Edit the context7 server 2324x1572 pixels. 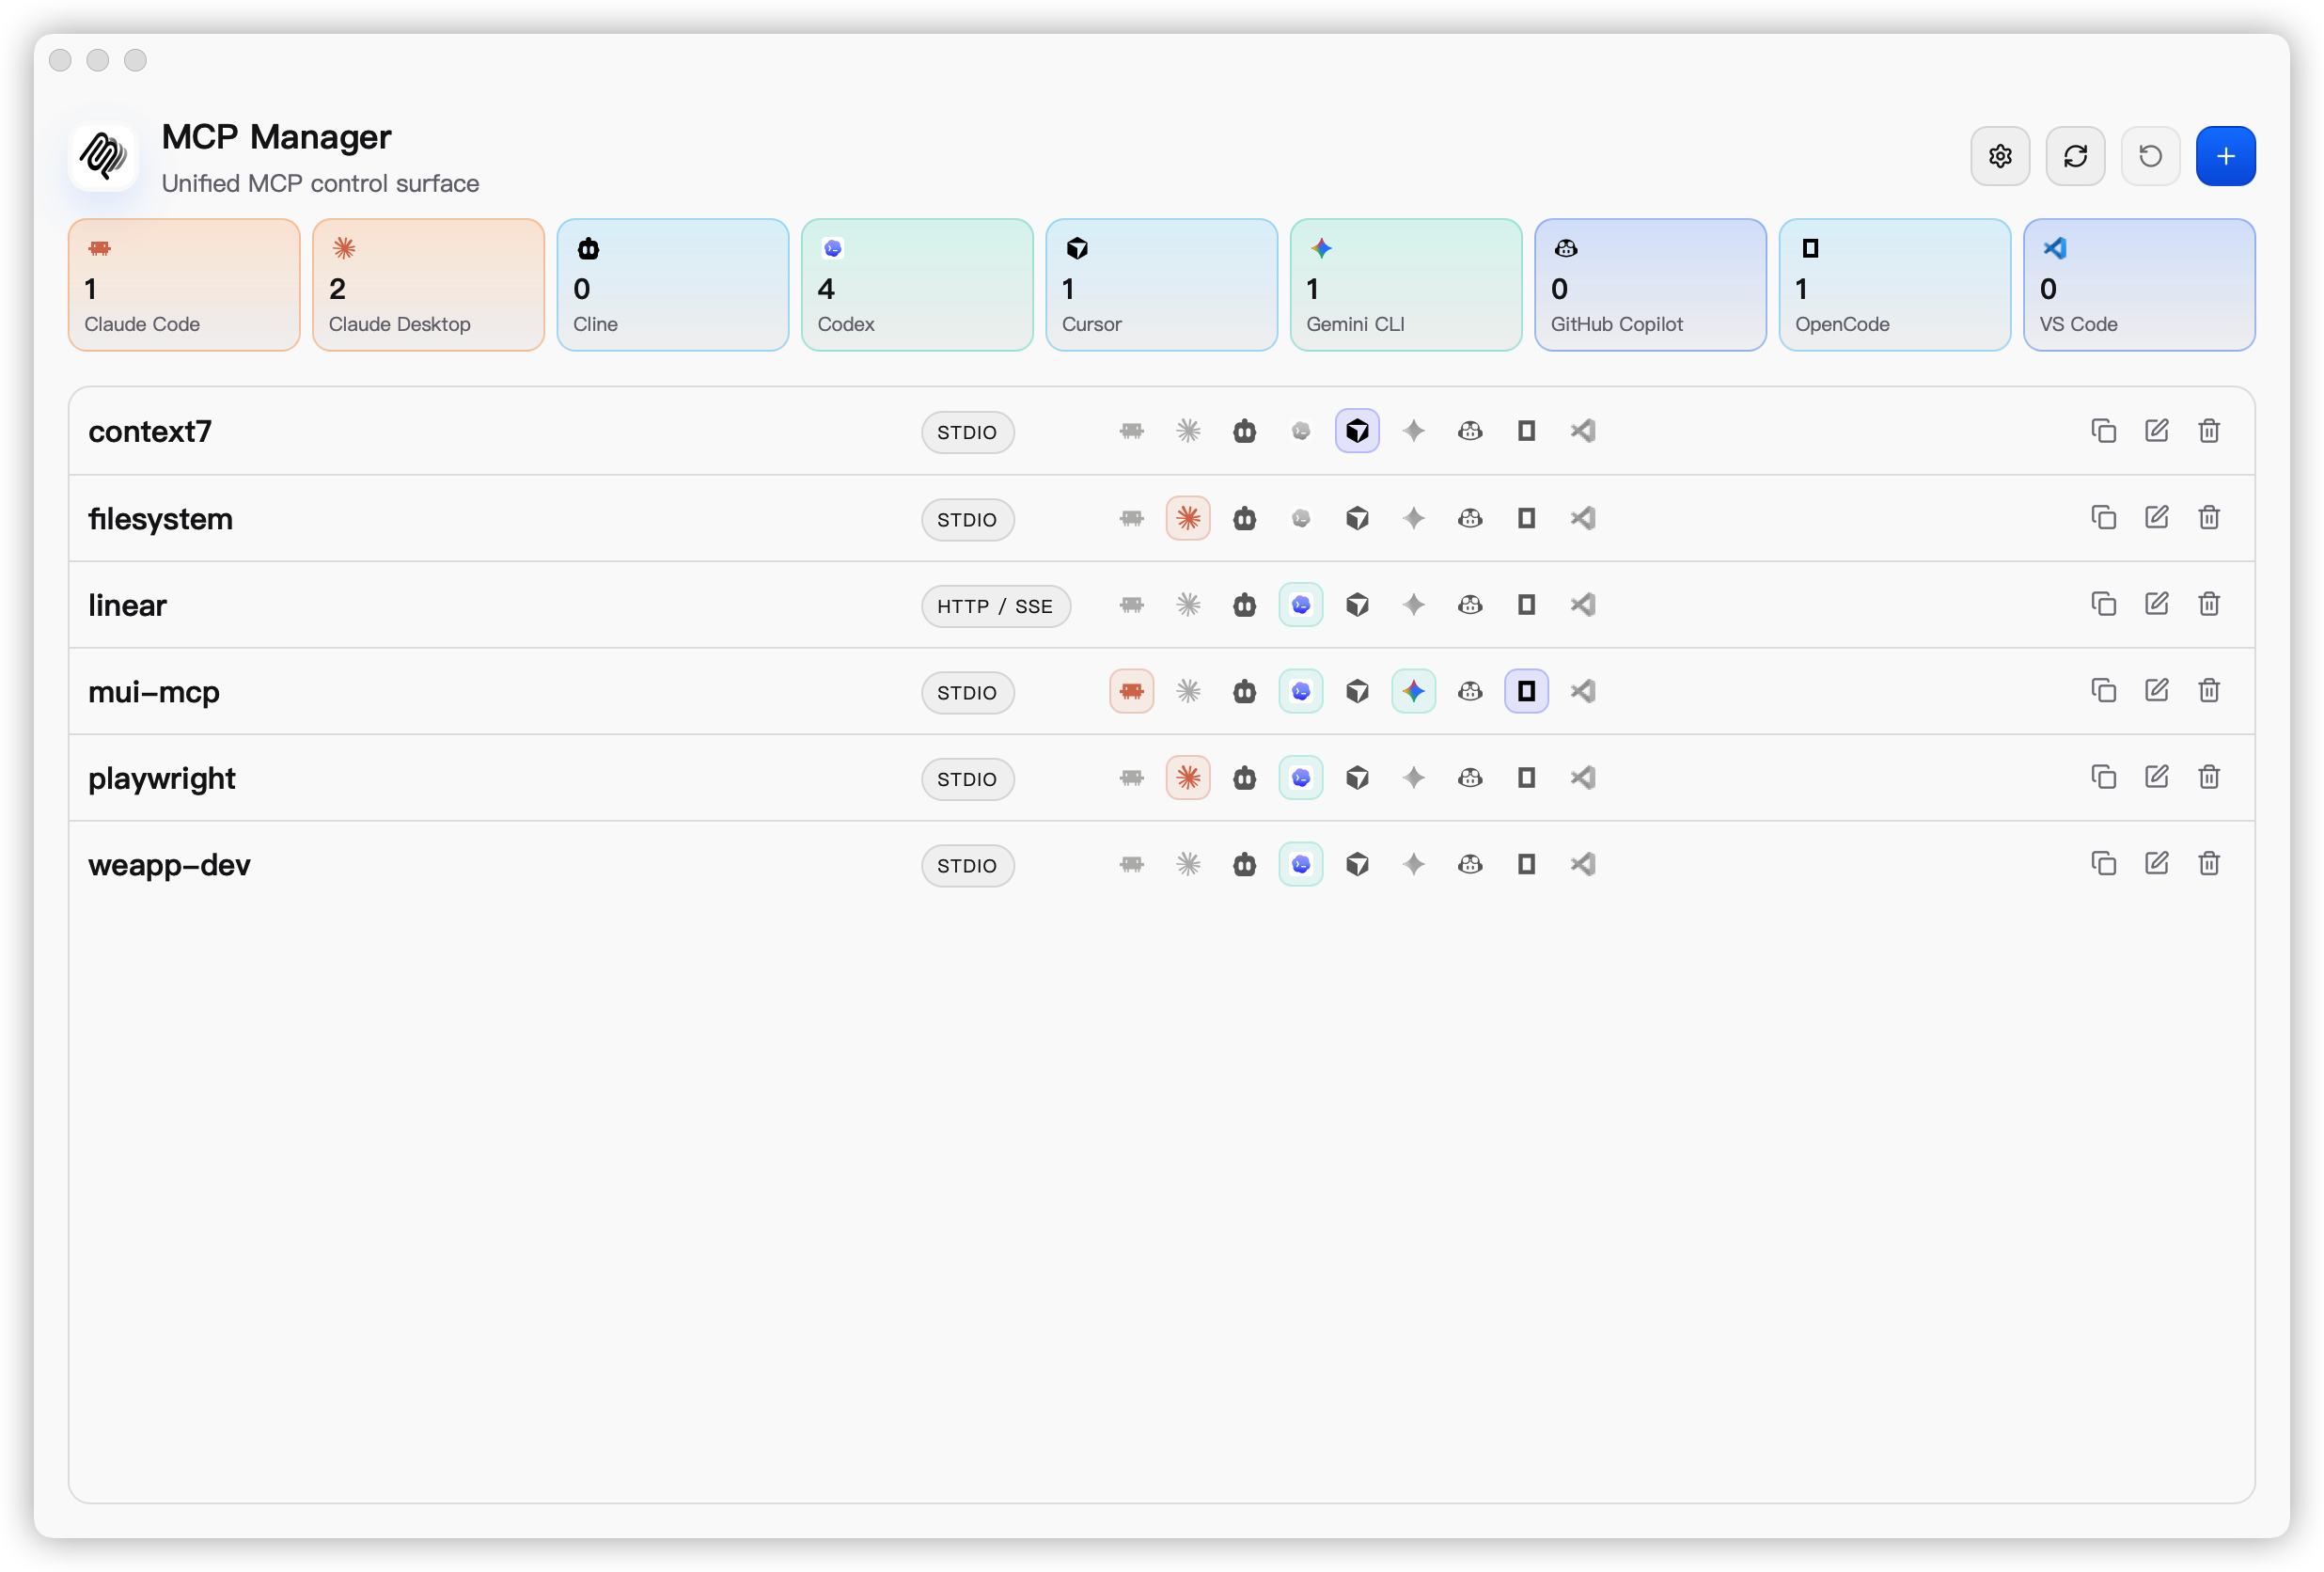click(2157, 431)
